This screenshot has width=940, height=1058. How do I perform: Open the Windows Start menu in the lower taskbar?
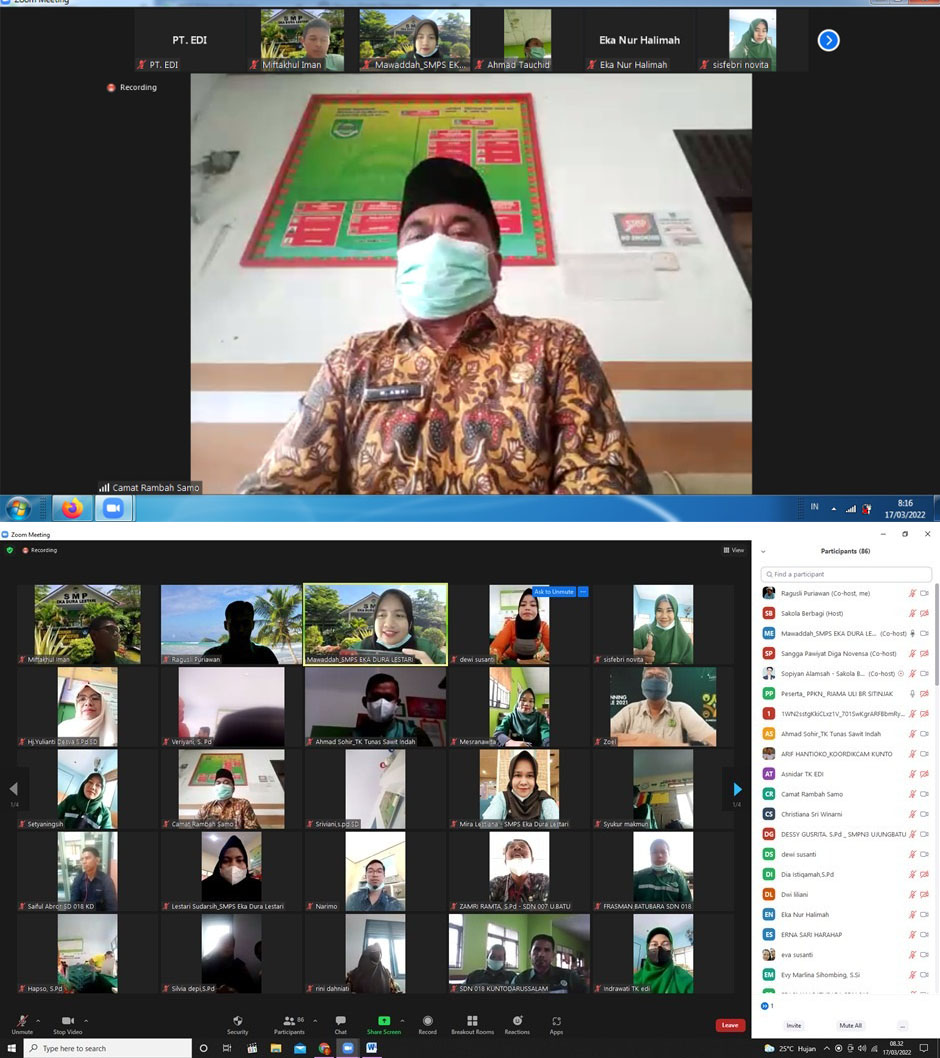(x=11, y=1048)
